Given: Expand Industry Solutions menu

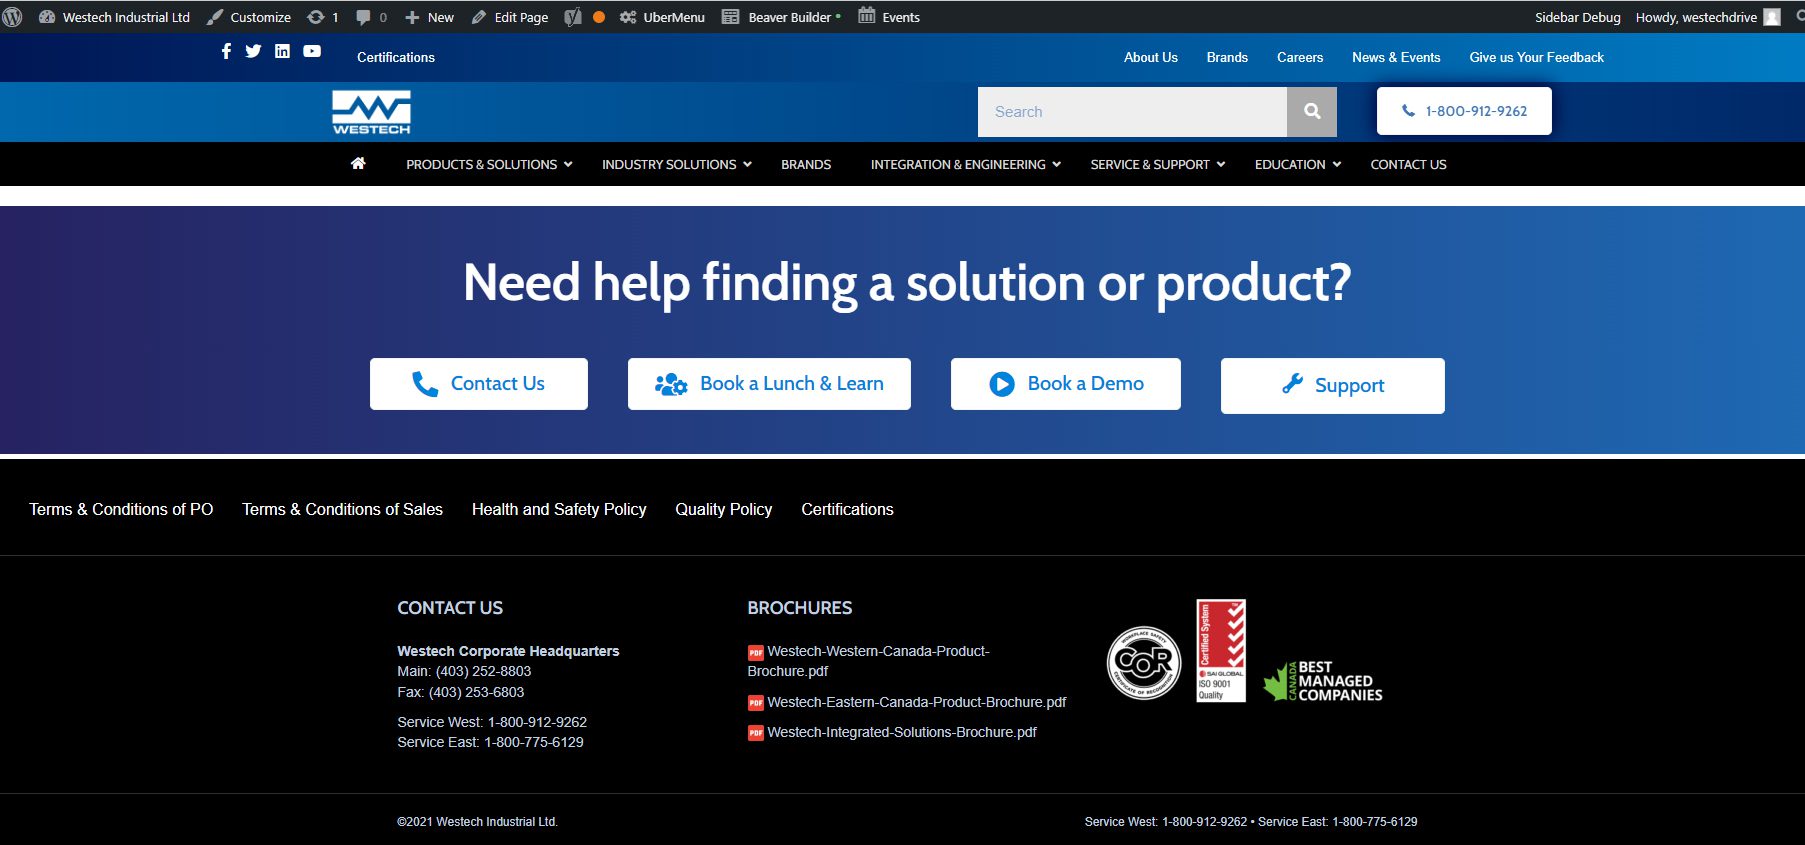Looking at the screenshot, I should pyautogui.click(x=676, y=165).
